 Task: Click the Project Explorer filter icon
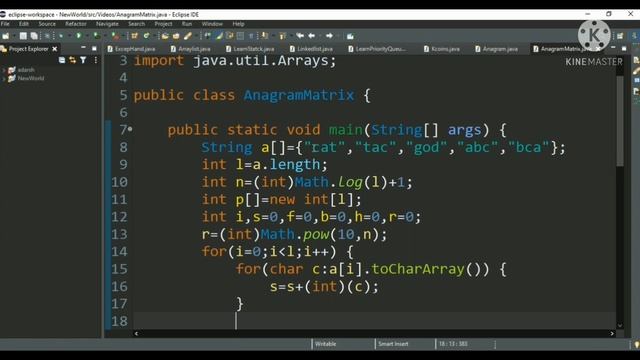pos(83,60)
